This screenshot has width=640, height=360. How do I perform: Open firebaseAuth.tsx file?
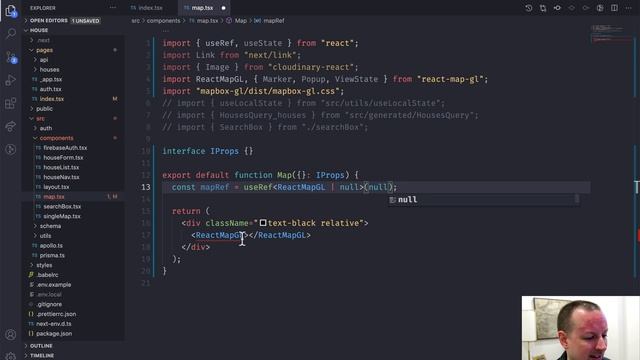pyautogui.click(x=65, y=148)
